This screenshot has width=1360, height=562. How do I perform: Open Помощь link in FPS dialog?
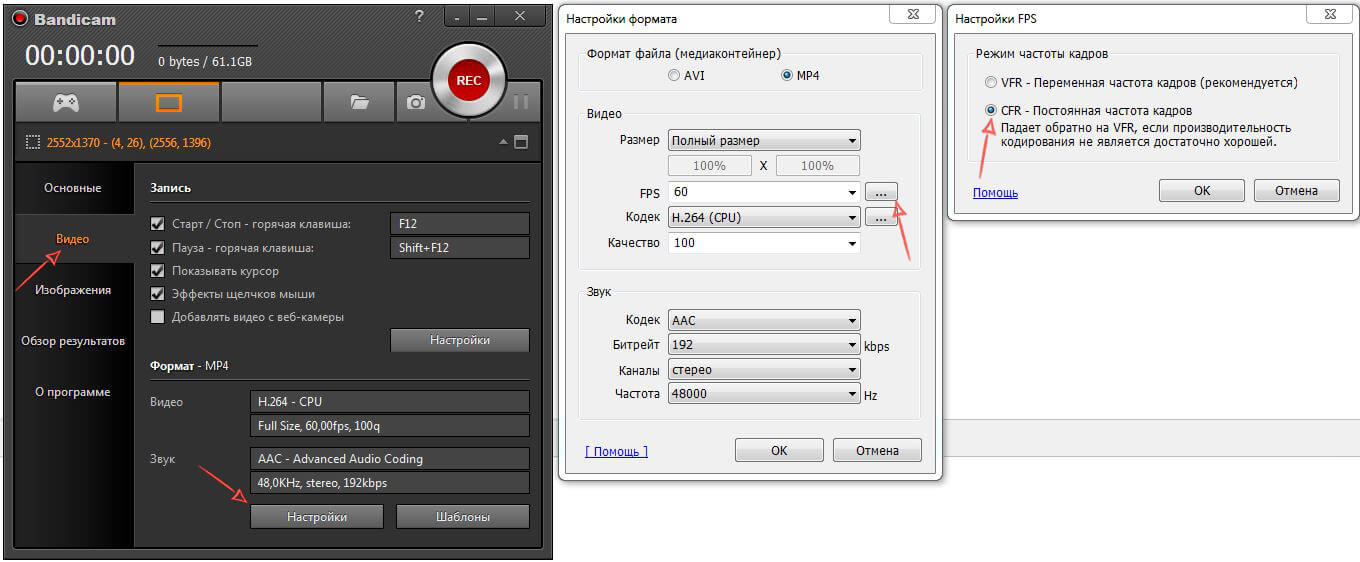click(x=995, y=192)
